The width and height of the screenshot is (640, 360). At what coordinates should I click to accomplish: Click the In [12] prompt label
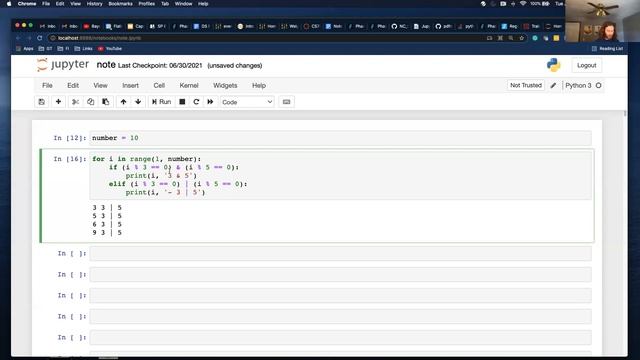click(70, 138)
